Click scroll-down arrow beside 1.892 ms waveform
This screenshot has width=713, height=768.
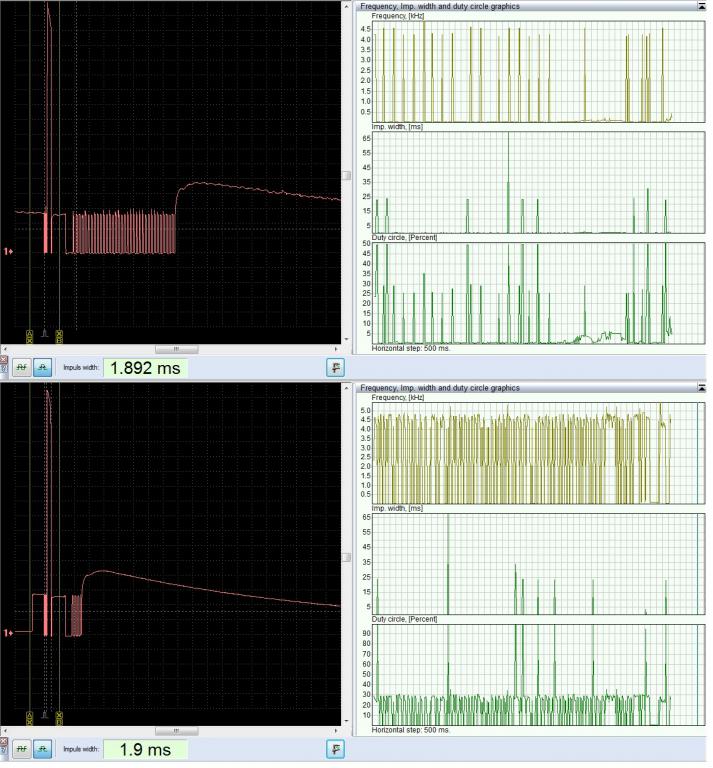click(347, 339)
